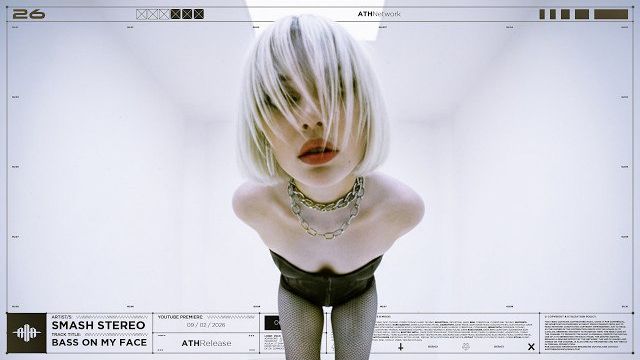
Task: Click the YOUTUBE PREMIERE label
Action: click(x=180, y=317)
